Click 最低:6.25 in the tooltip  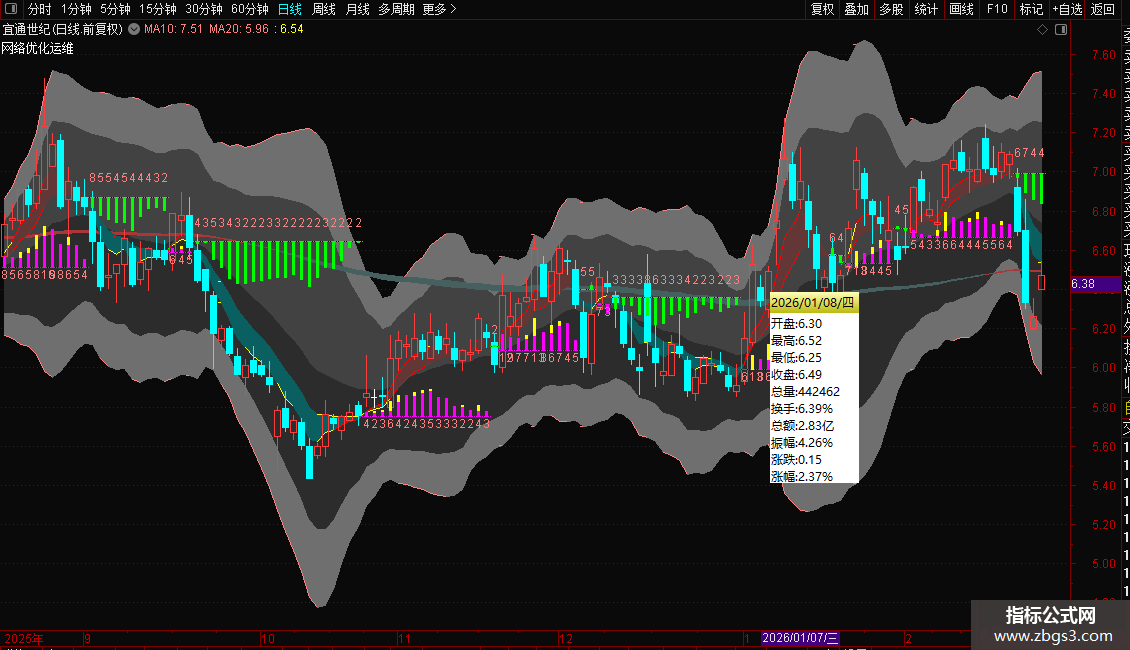click(x=796, y=357)
